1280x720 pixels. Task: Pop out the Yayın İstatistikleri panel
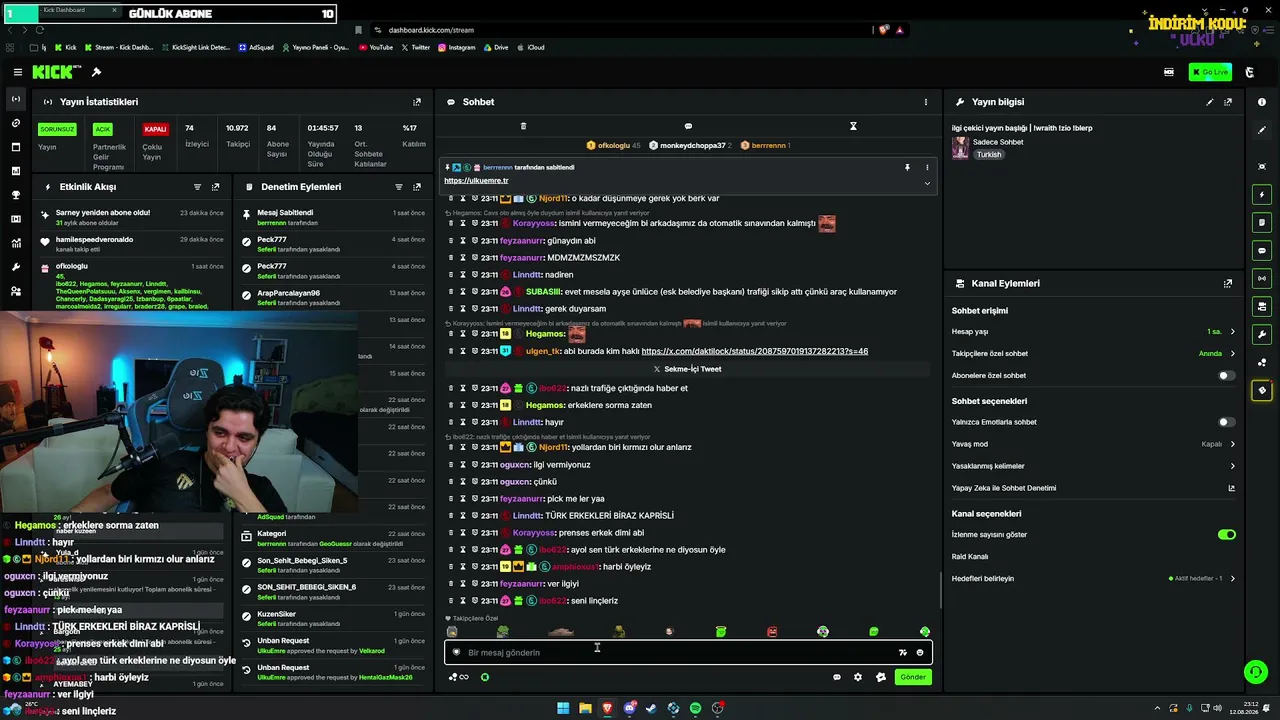tap(417, 102)
